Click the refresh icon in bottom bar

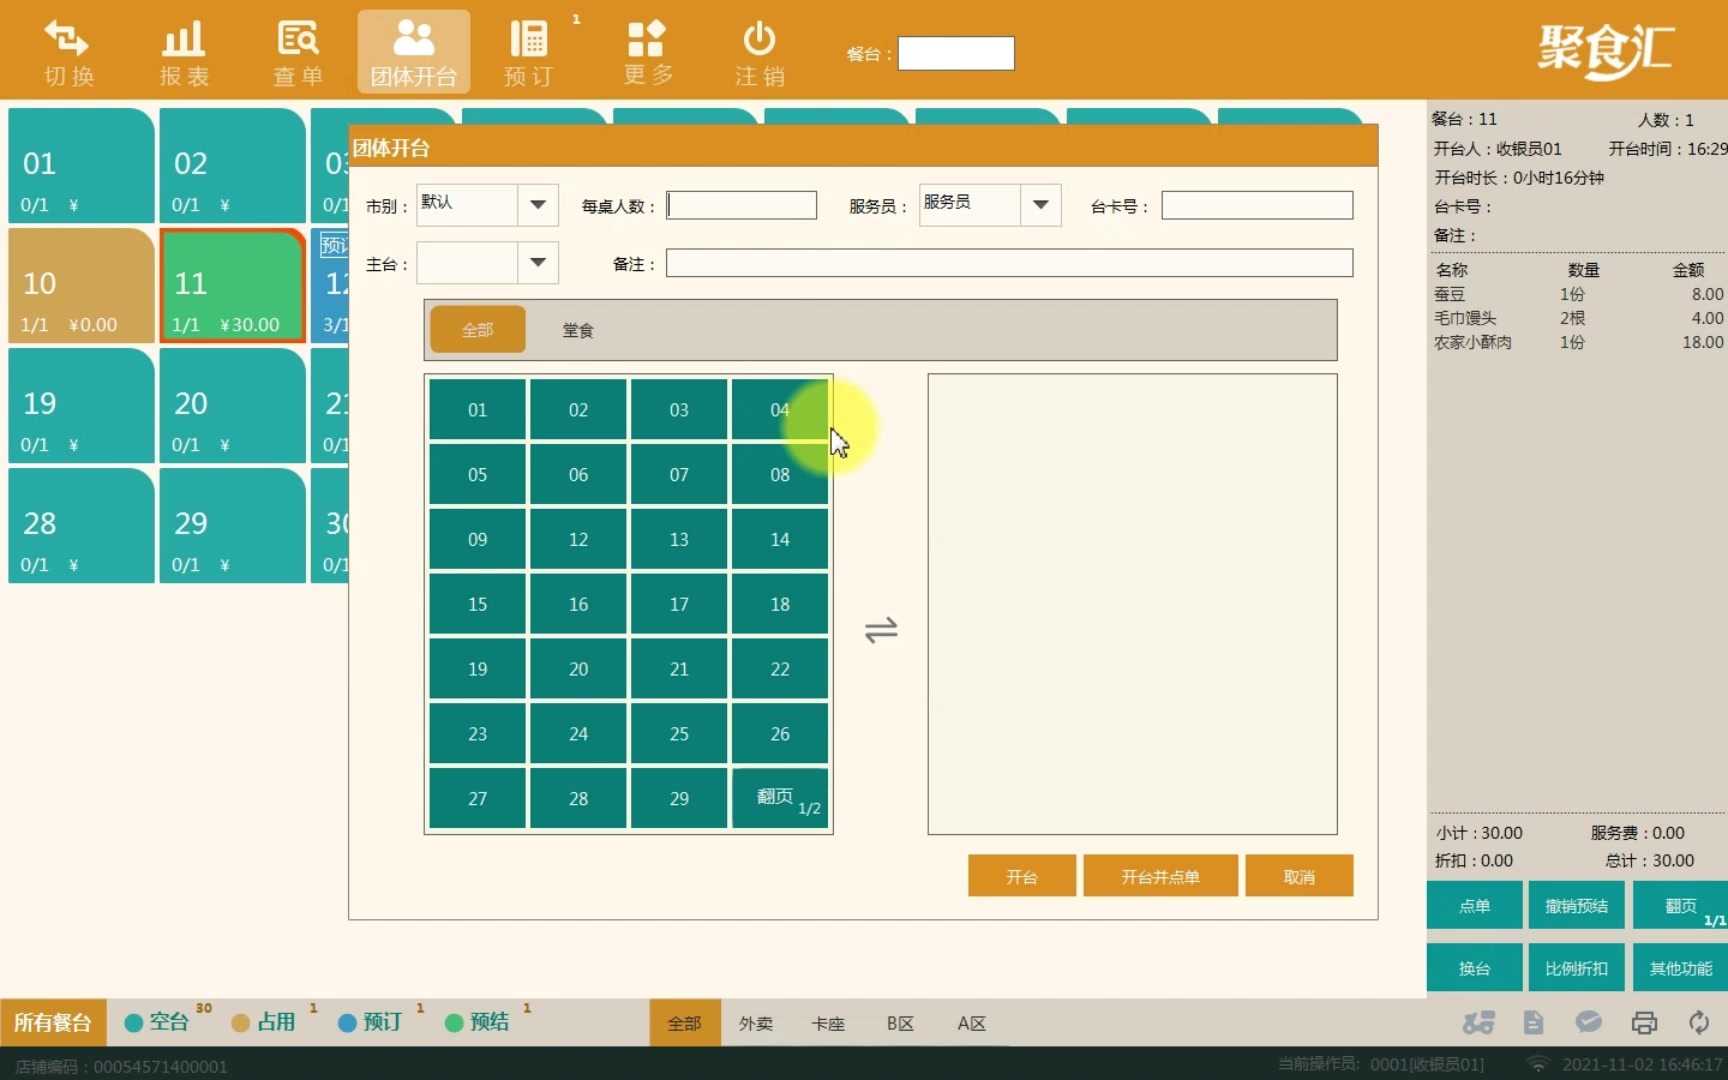1699,1022
